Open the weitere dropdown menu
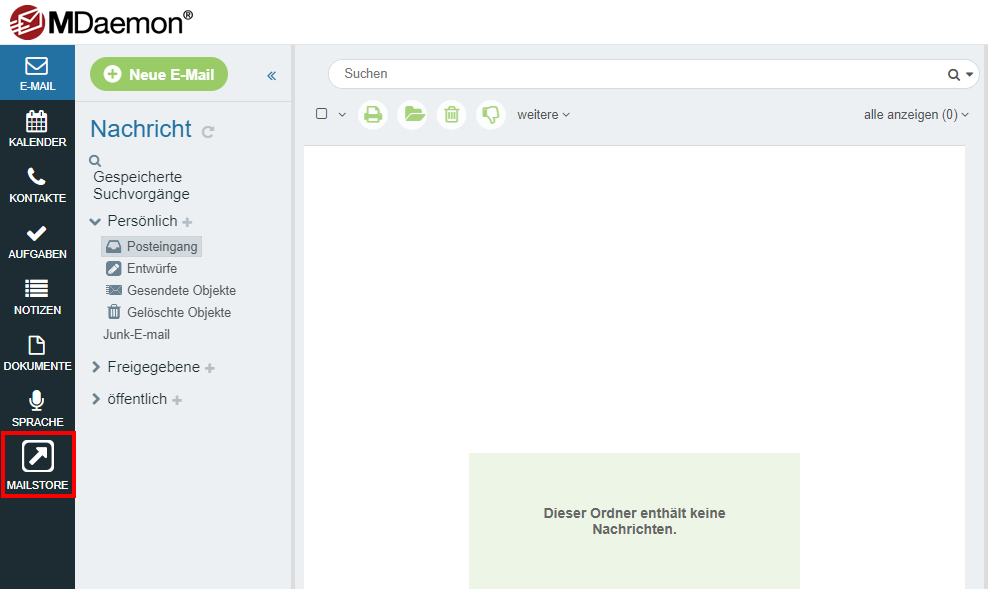 click(543, 115)
